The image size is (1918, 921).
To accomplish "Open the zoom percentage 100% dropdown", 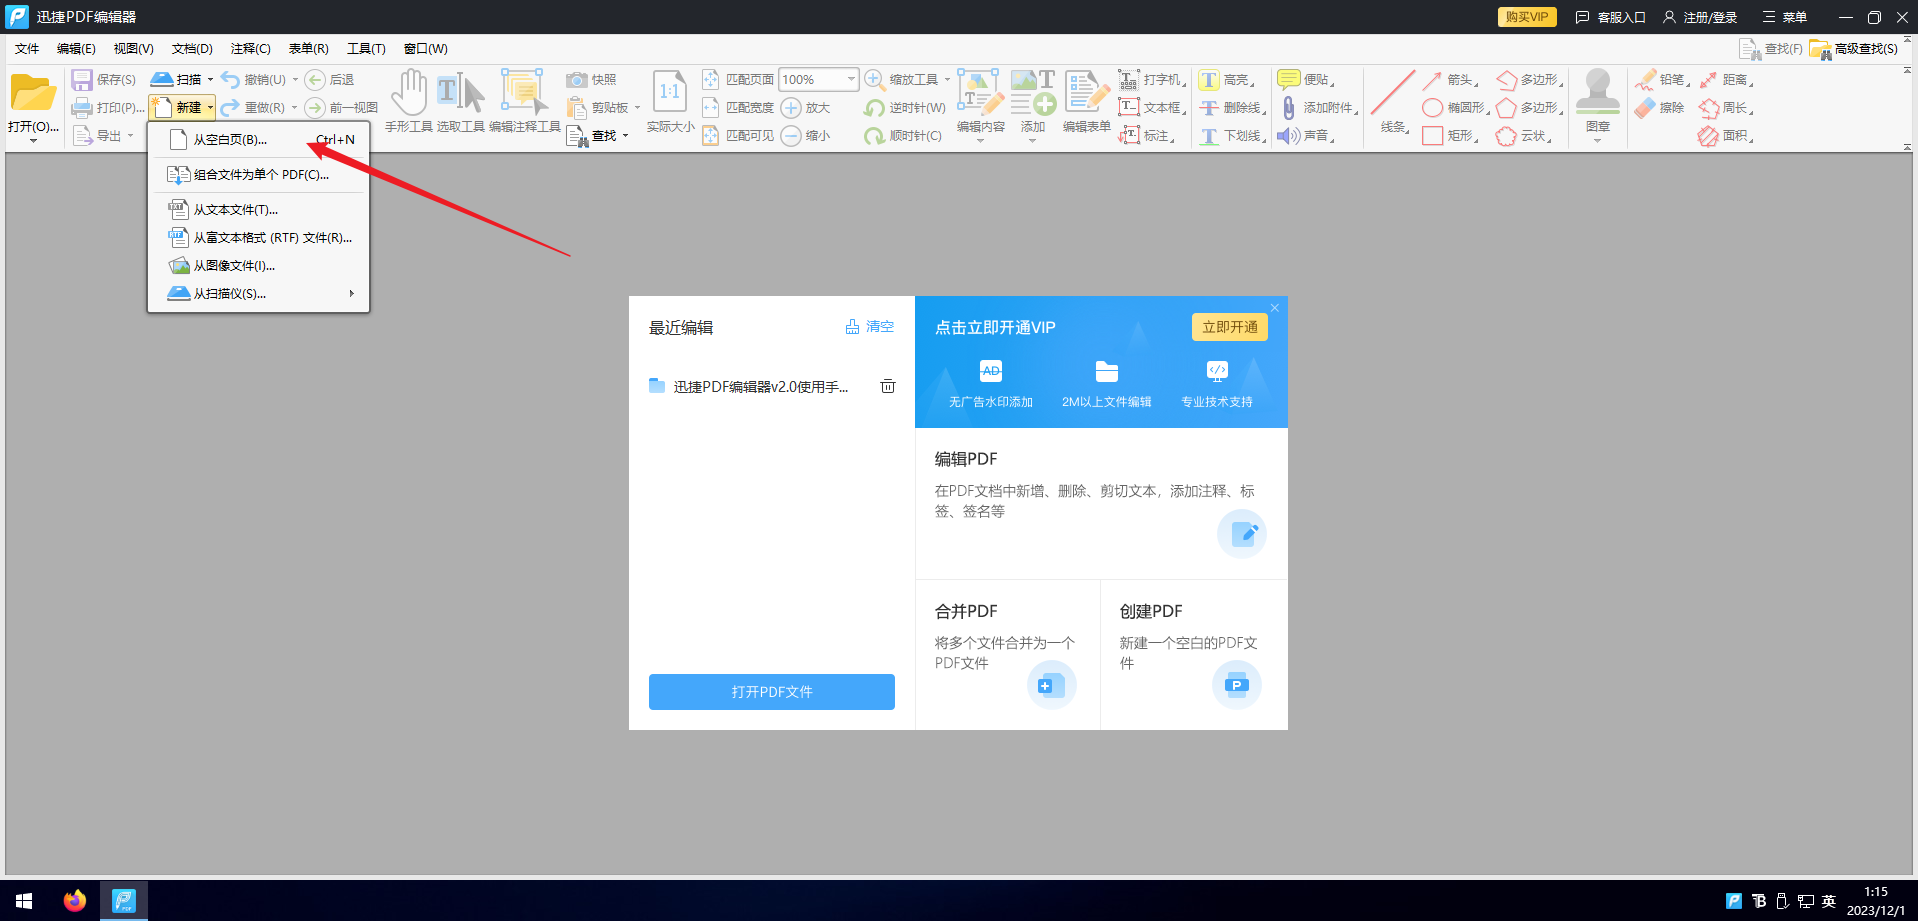I will 851,79.
